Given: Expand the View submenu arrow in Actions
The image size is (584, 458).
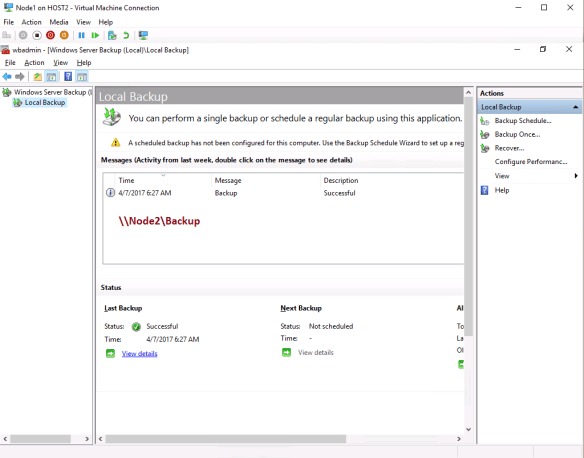Looking at the screenshot, I should [x=576, y=176].
